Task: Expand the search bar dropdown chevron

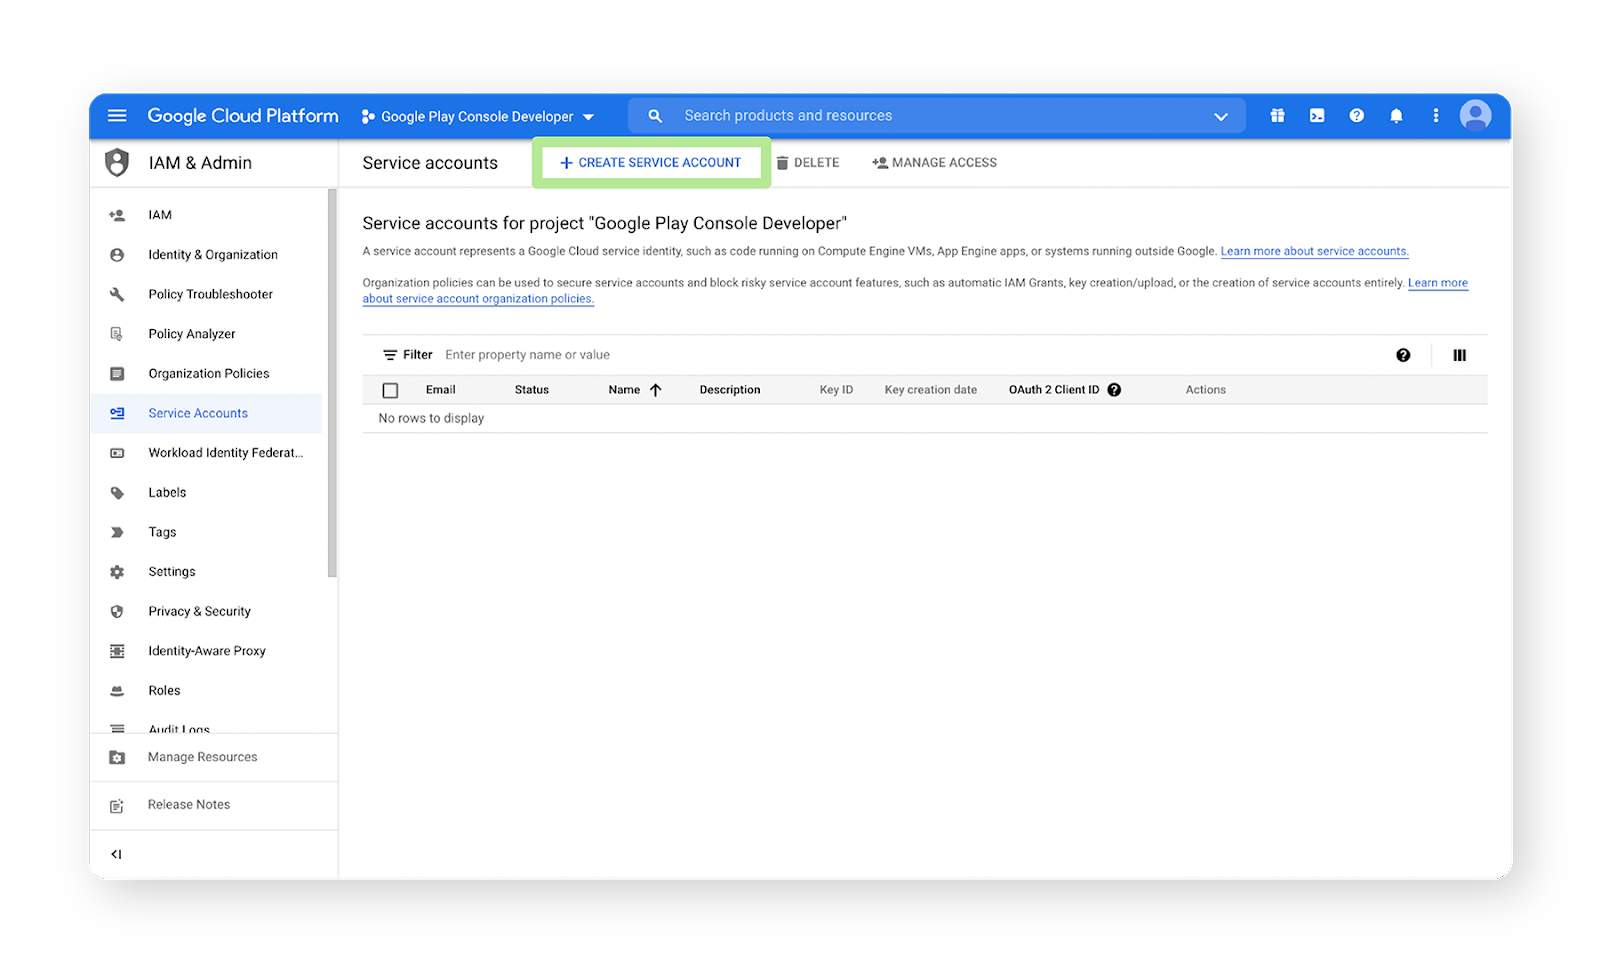Action: click(x=1221, y=115)
